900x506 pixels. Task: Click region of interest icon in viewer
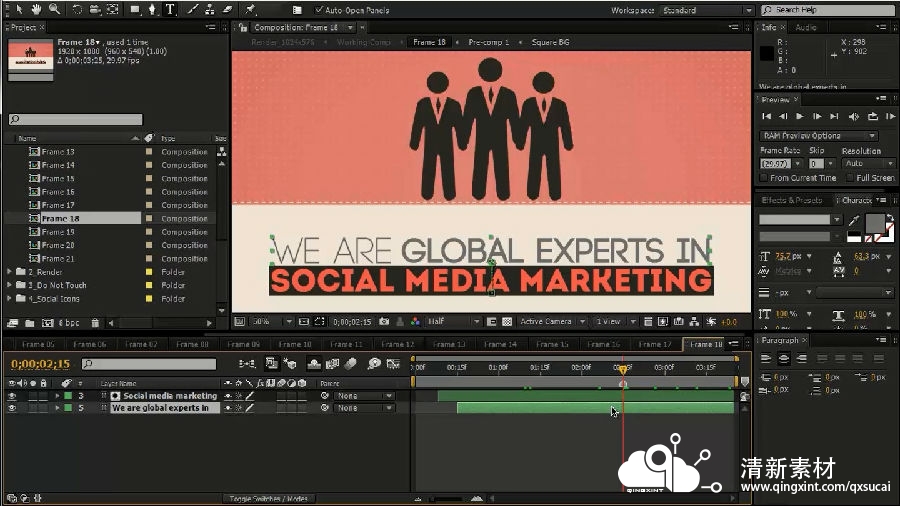[320, 322]
